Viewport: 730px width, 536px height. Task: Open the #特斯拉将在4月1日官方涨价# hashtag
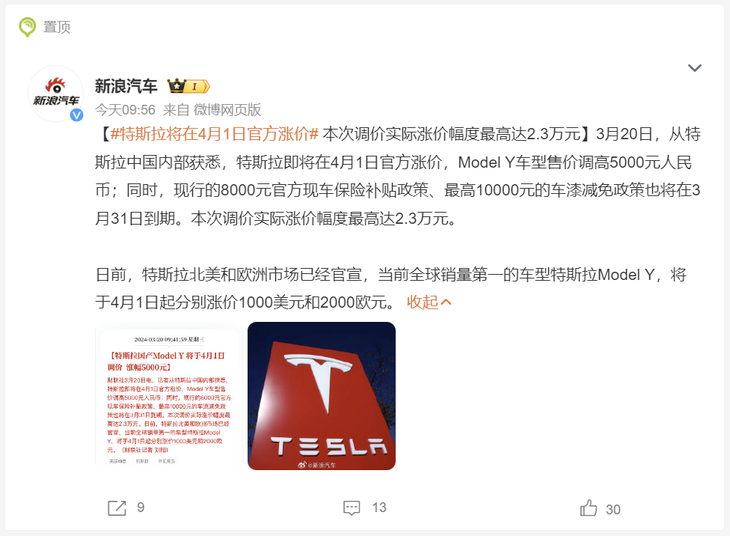[214, 134]
